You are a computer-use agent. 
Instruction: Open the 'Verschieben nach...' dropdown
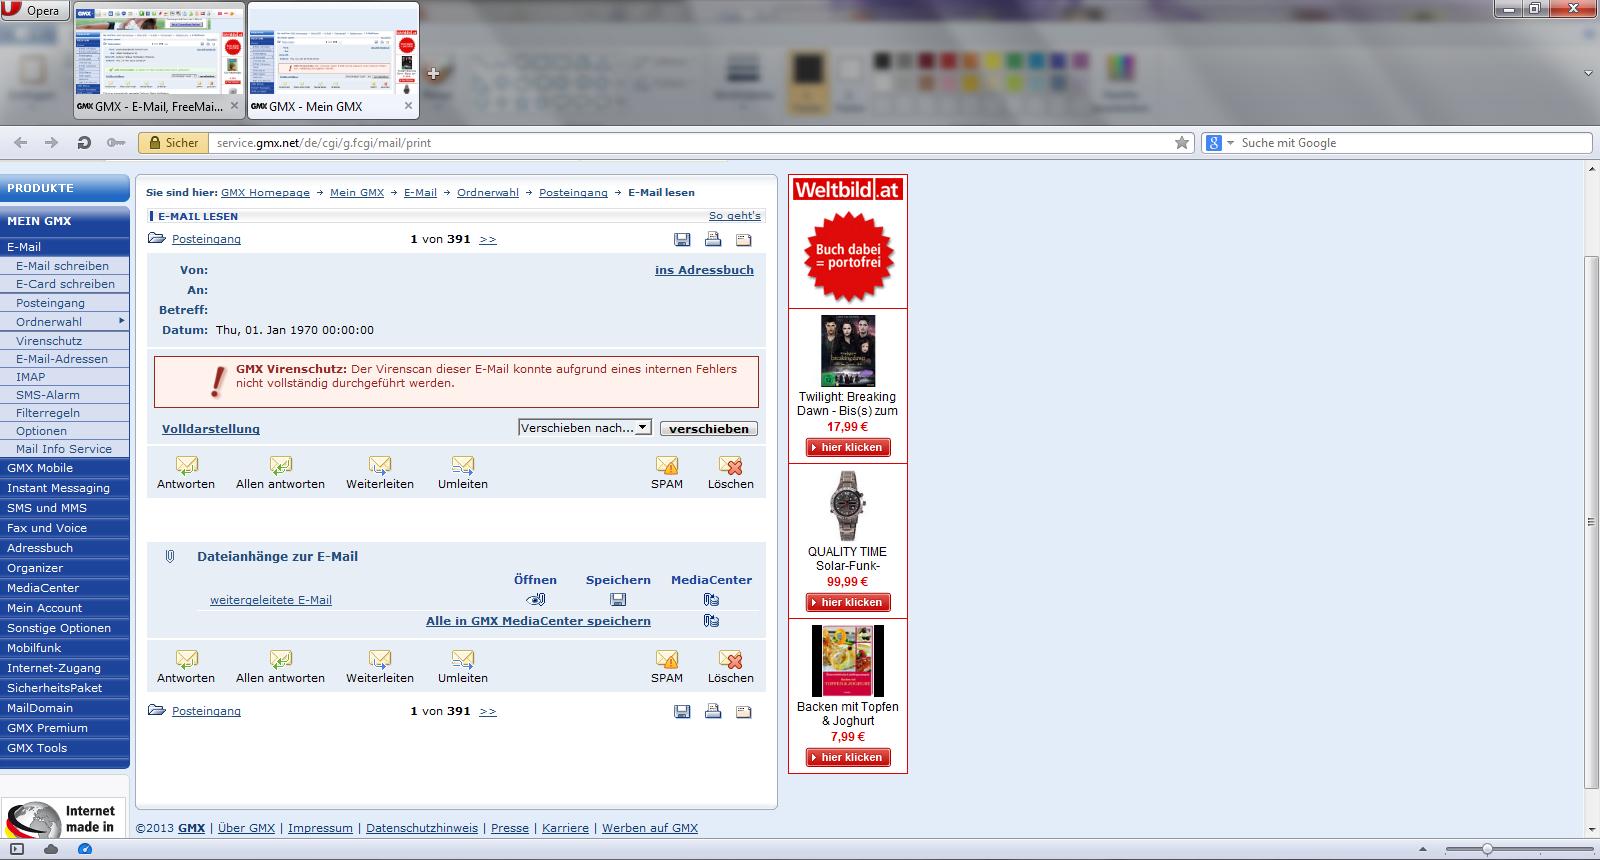585,428
